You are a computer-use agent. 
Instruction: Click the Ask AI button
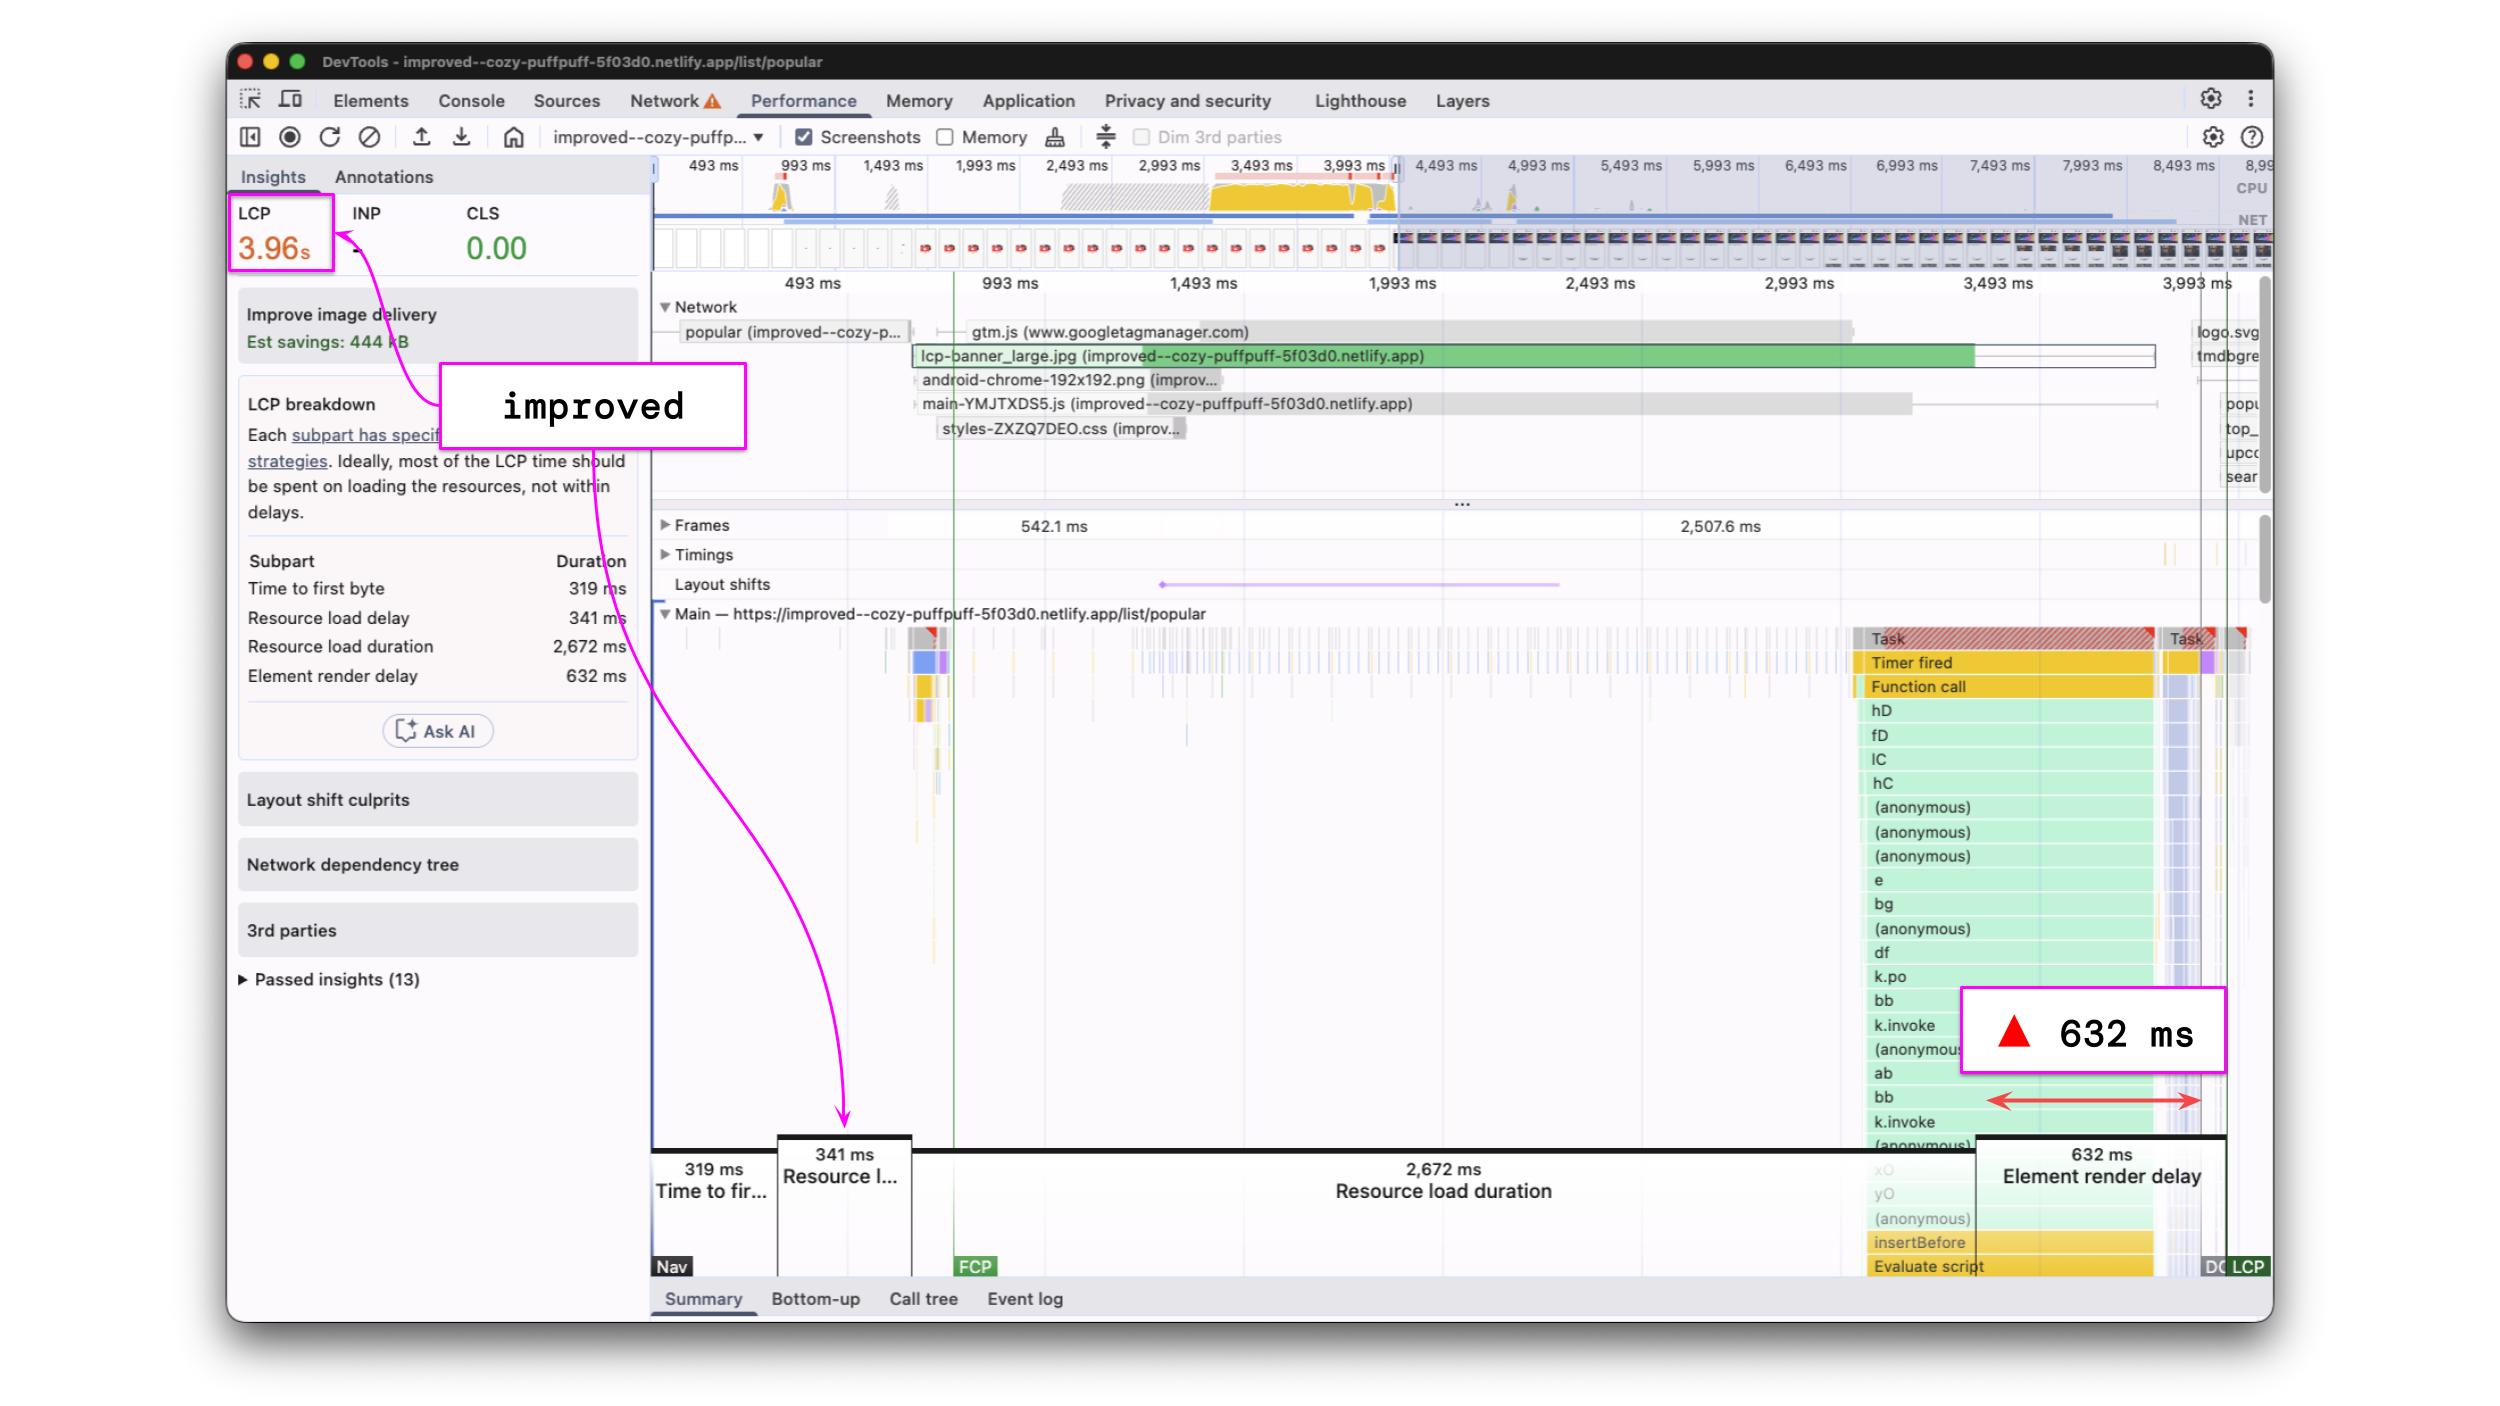[437, 731]
